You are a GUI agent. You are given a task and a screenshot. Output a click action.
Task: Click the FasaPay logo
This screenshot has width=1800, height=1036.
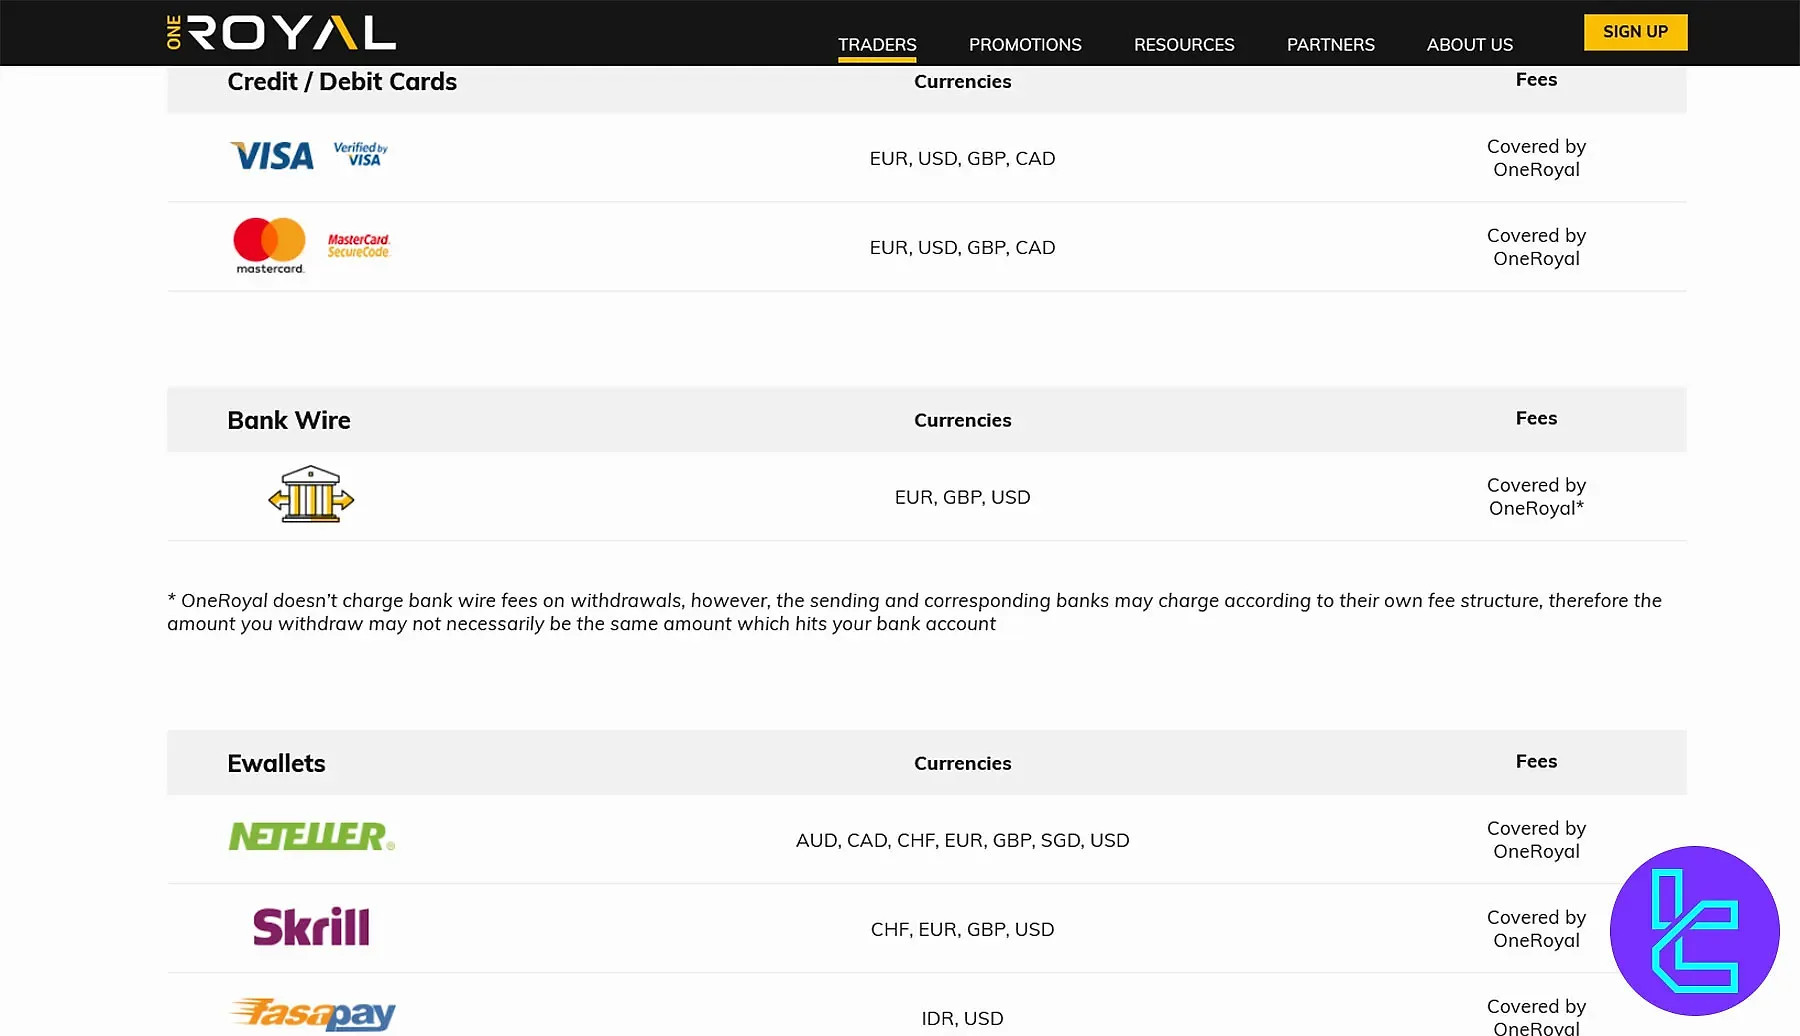313,1014
